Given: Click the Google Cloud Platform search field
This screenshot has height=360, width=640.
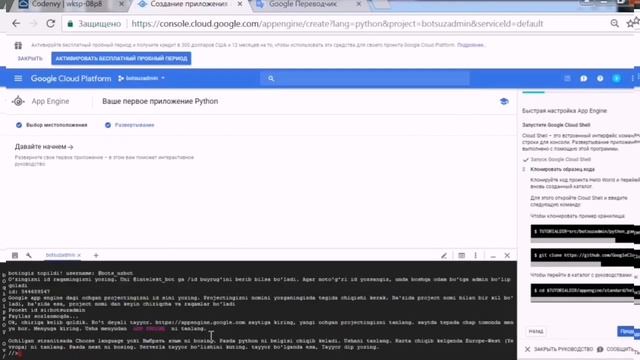Looking at the screenshot, I should [364, 78].
